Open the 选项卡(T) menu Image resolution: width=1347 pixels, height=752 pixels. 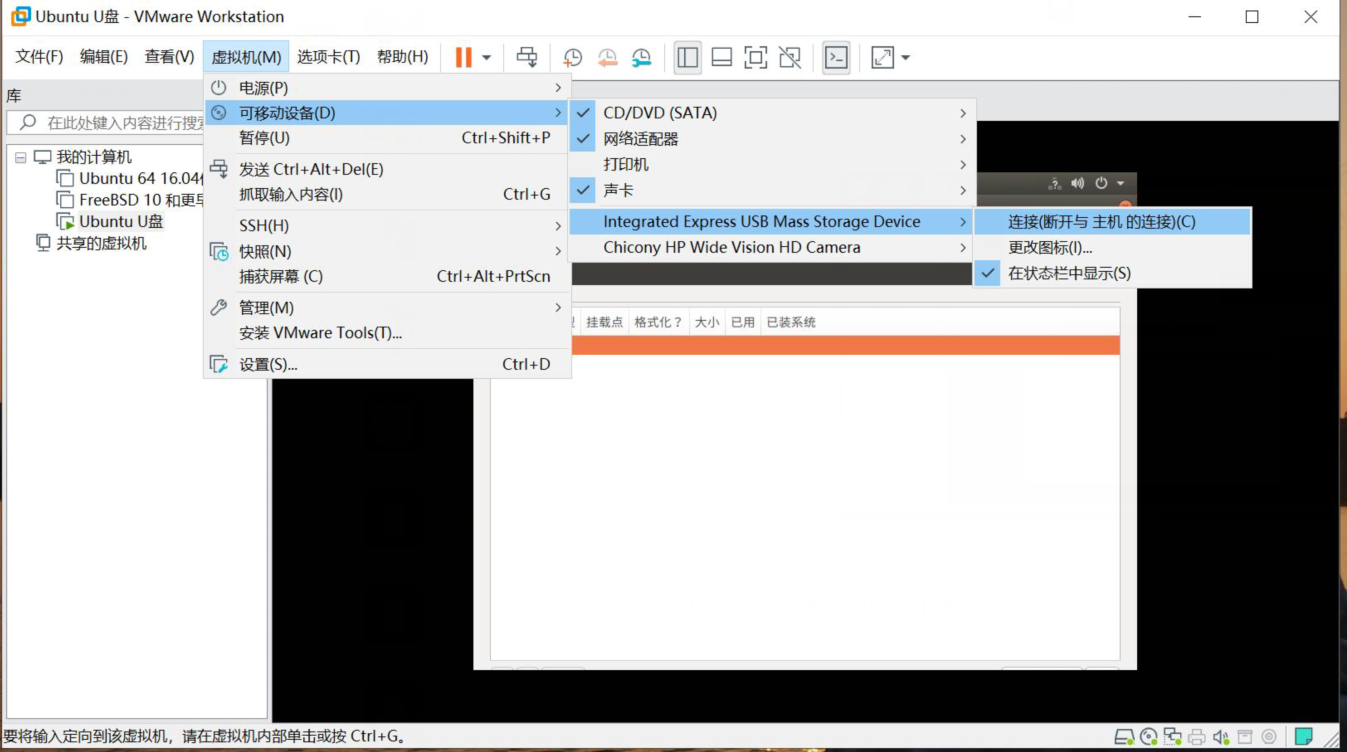[329, 57]
